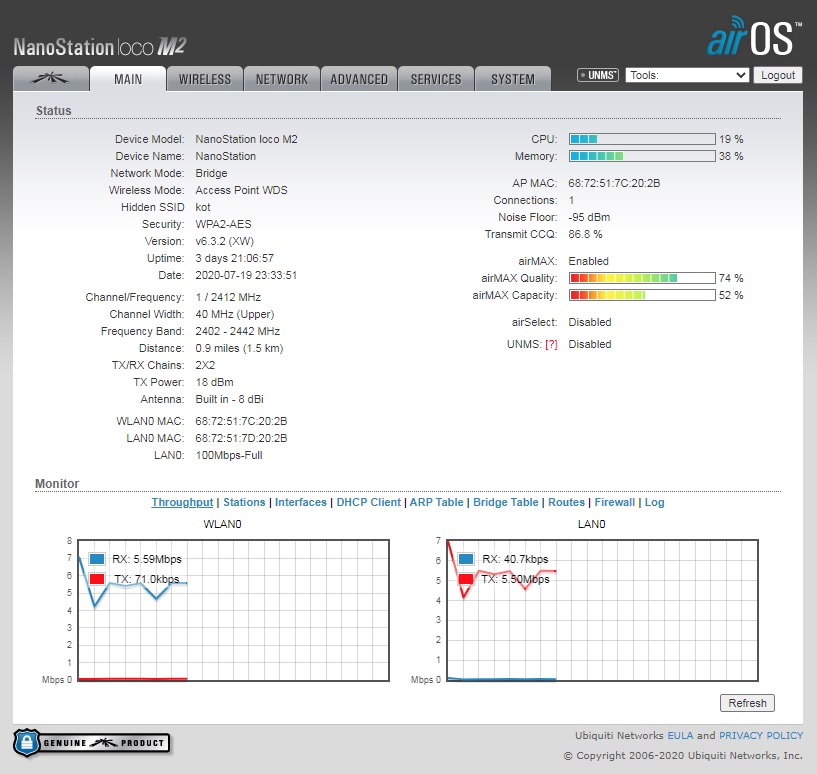Click the TX Power value 18 dBm
The width and height of the screenshot is (817, 774).
(214, 382)
